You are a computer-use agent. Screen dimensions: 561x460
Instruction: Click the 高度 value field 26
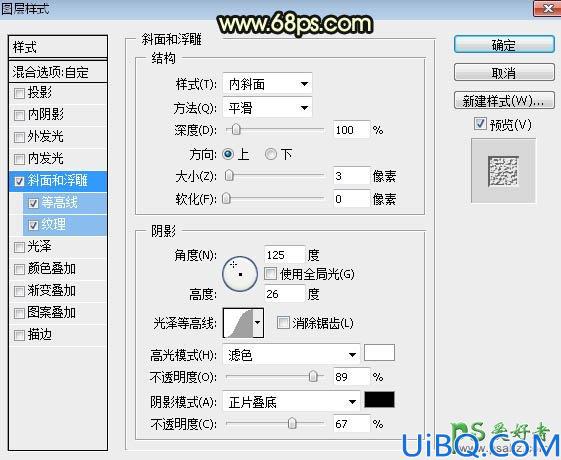pos(284,294)
